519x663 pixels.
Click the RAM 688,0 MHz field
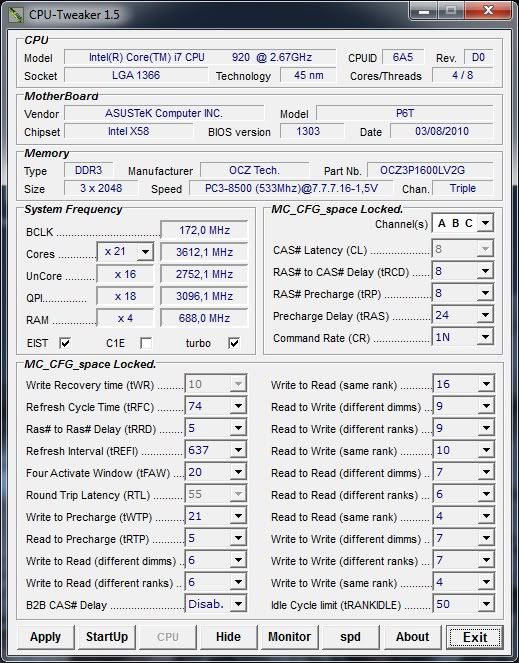pos(204,318)
